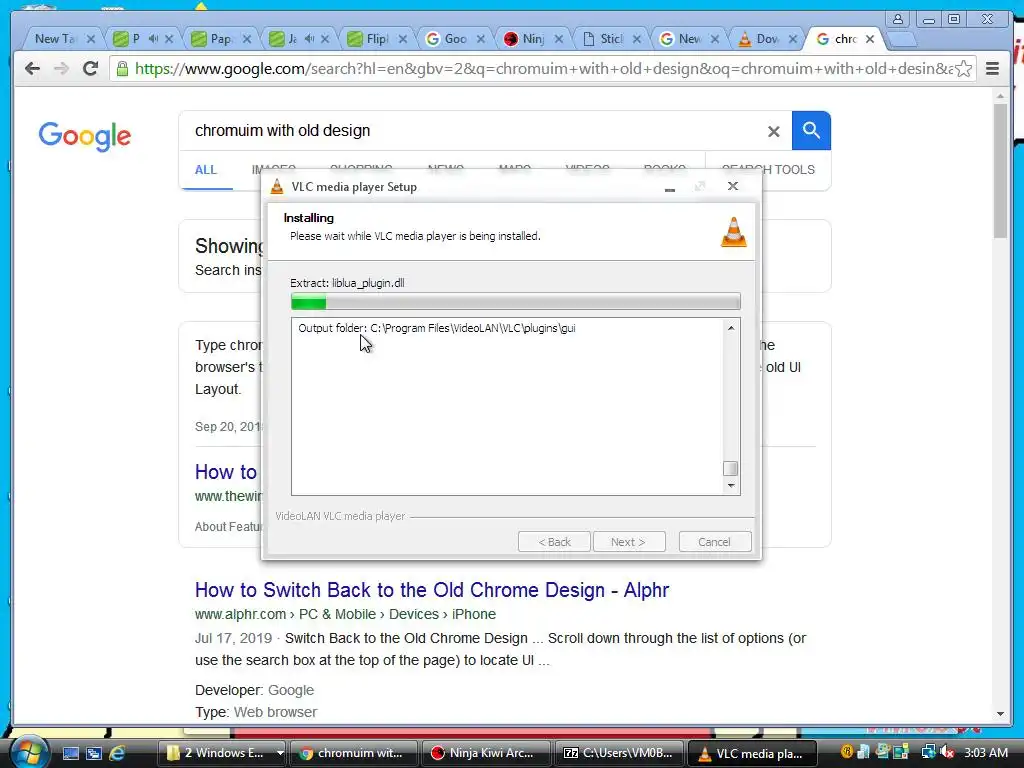Click the installer log scrollbar thumb
Image resolution: width=1024 pixels, height=768 pixels.
click(730, 468)
